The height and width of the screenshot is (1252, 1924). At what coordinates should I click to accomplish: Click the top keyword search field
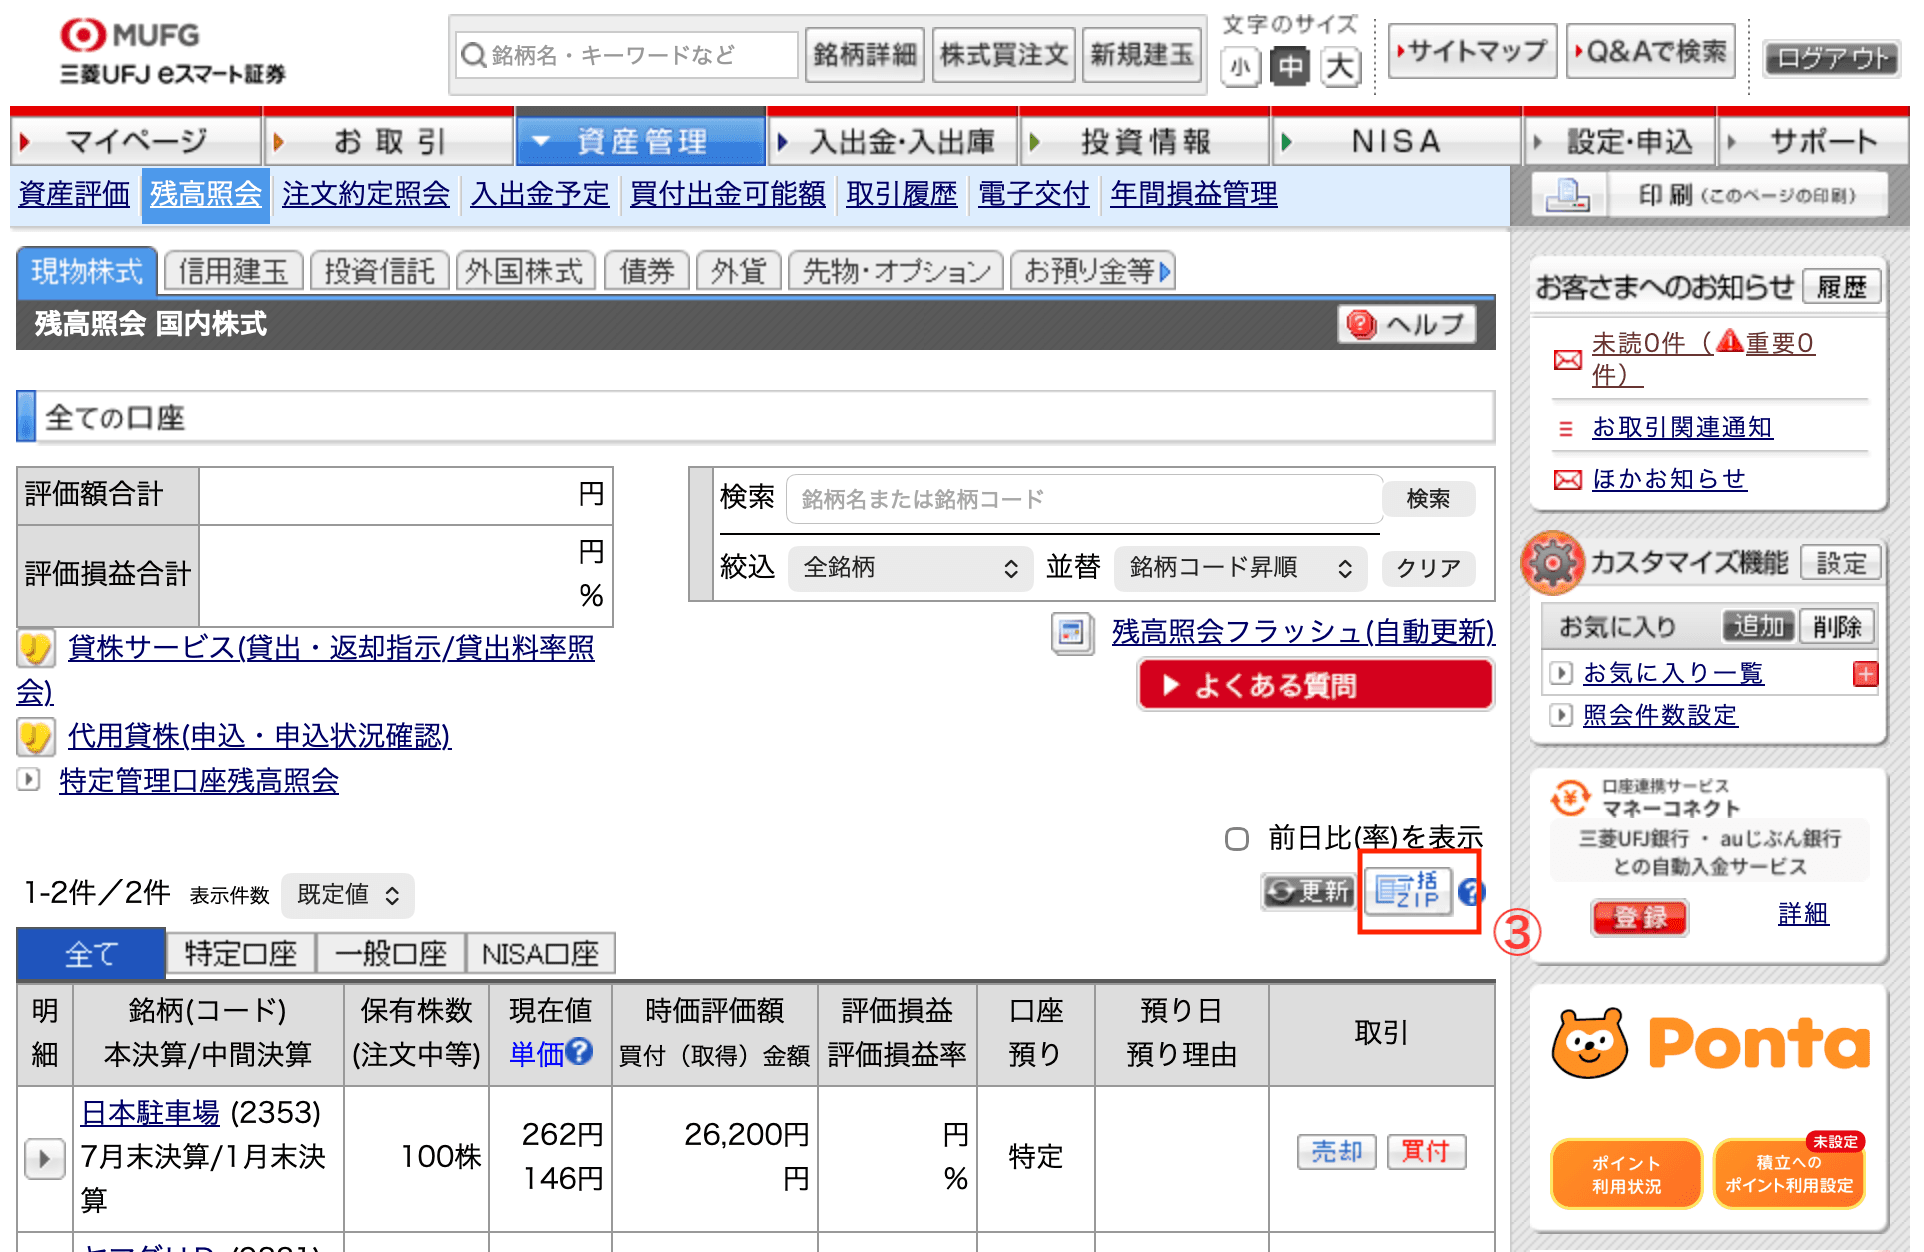[627, 55]
